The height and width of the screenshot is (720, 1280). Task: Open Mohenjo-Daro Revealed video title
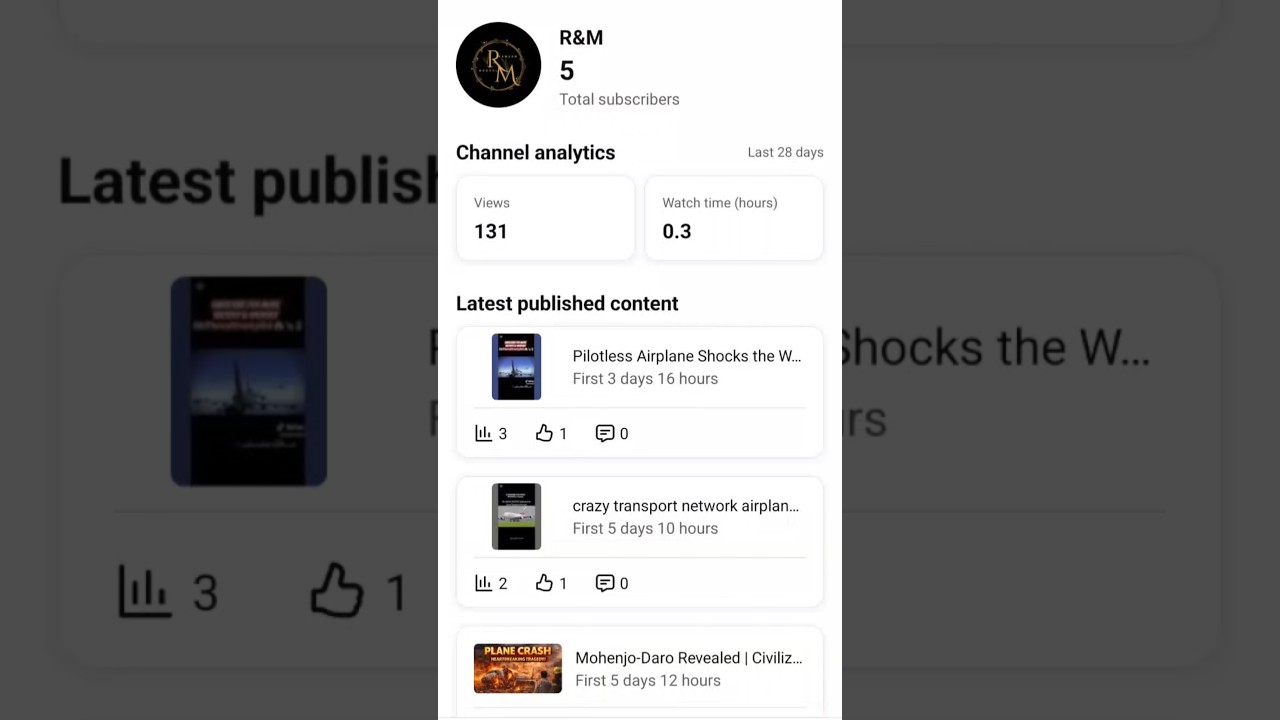pos(689,658)
